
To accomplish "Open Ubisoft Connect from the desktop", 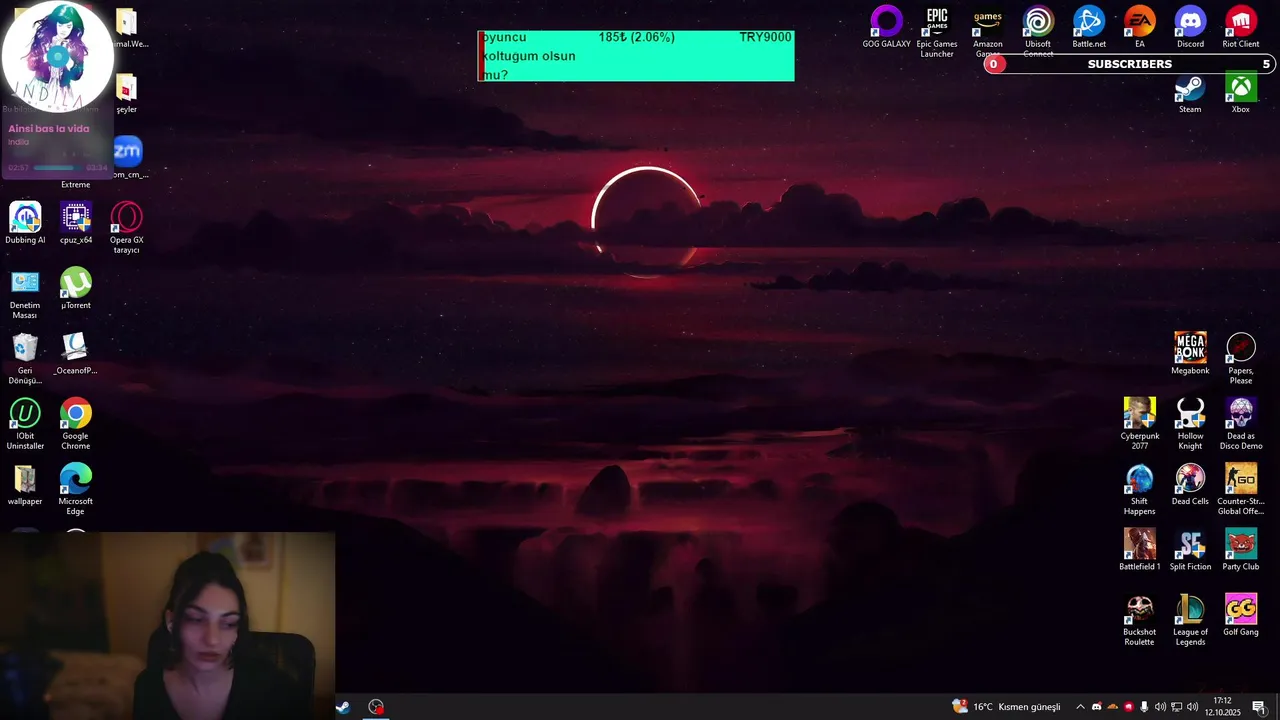I will pos(1038,32).
